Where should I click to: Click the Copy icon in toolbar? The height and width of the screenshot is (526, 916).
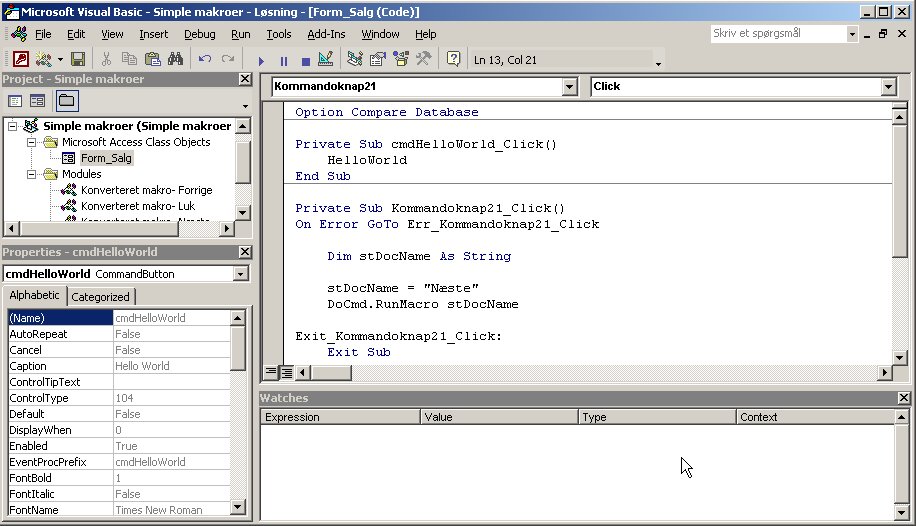pyautogui.click(x=129, y=59)
